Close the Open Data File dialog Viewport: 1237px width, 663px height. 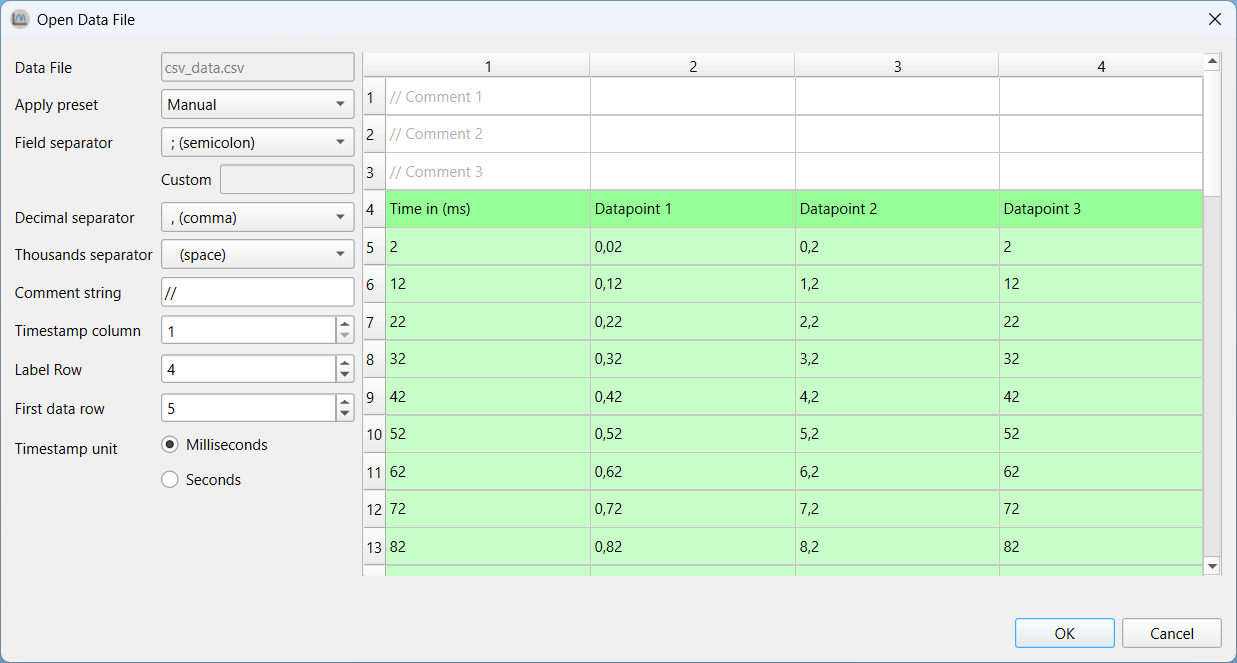(1214, 19)
